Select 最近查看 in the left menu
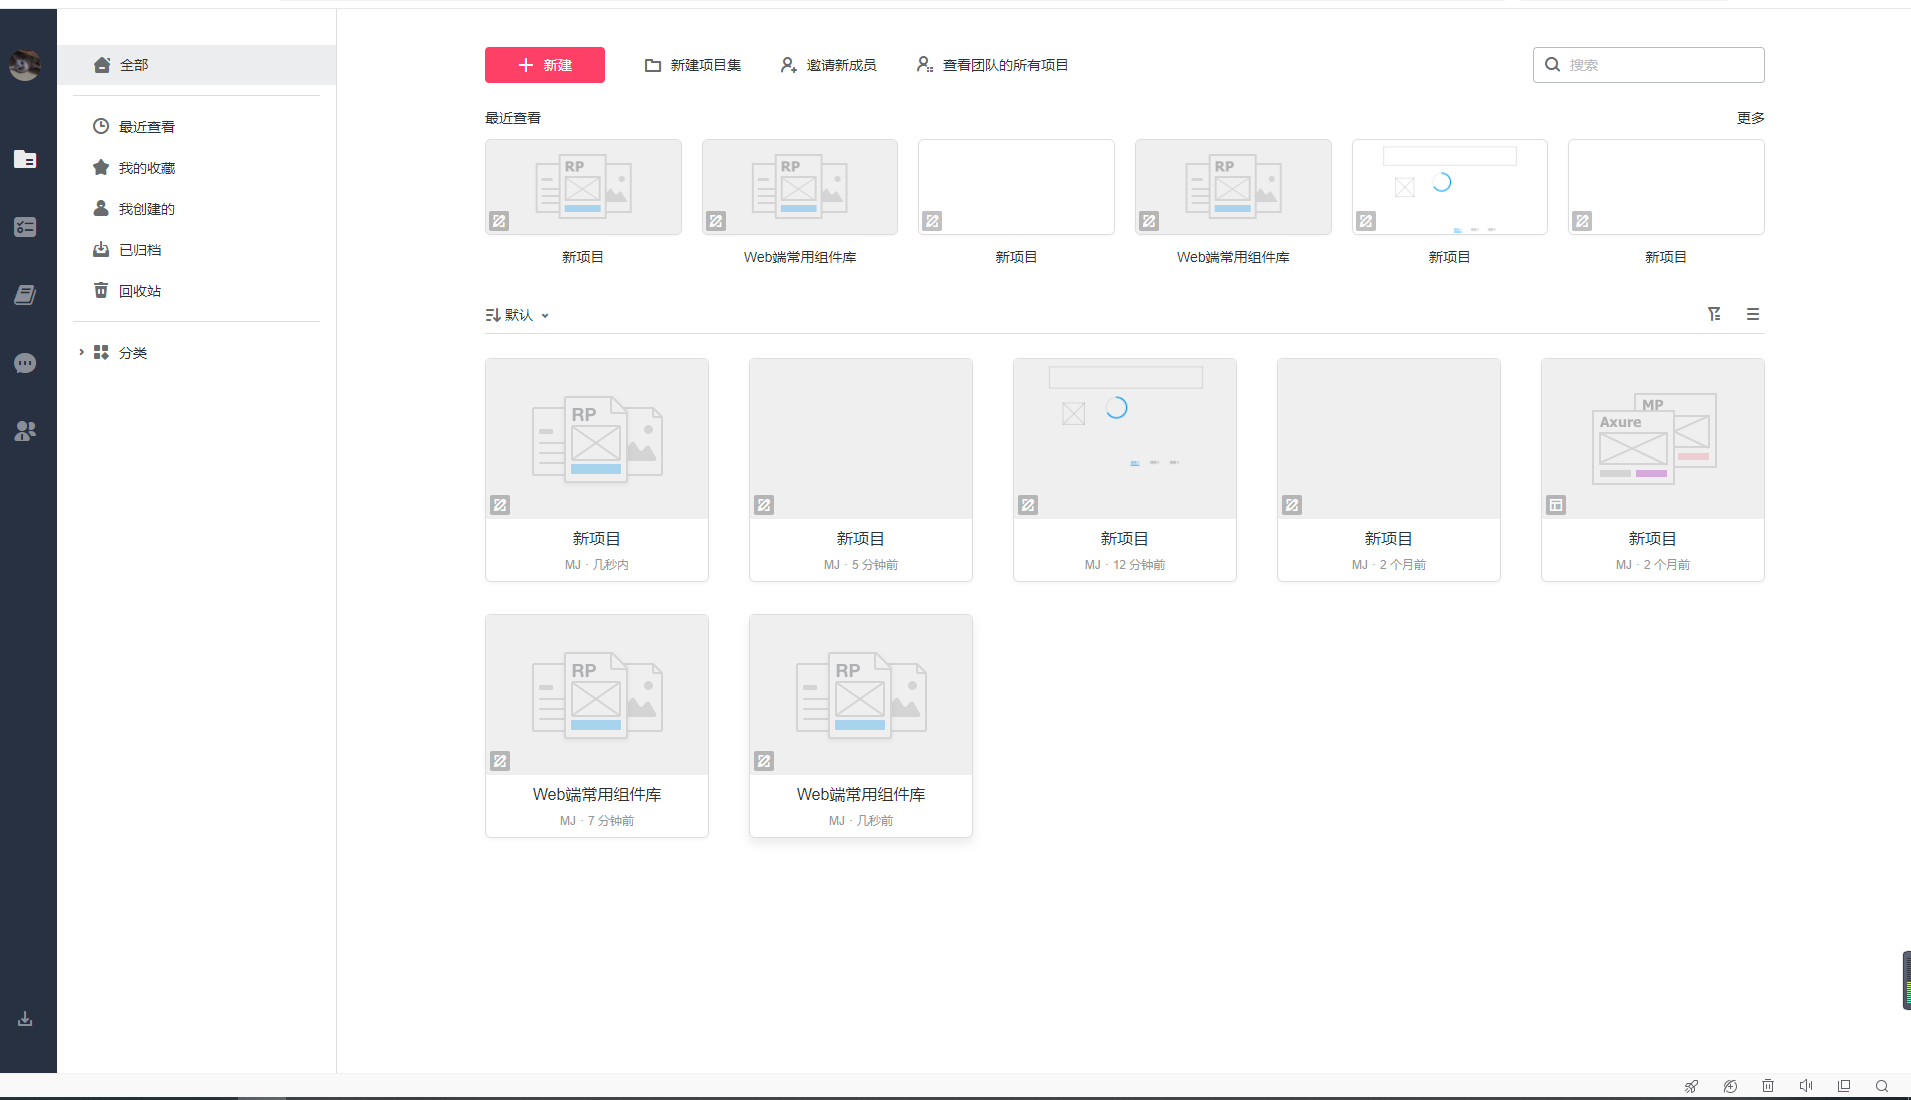1911x1100 pixels. click(146, 127)
